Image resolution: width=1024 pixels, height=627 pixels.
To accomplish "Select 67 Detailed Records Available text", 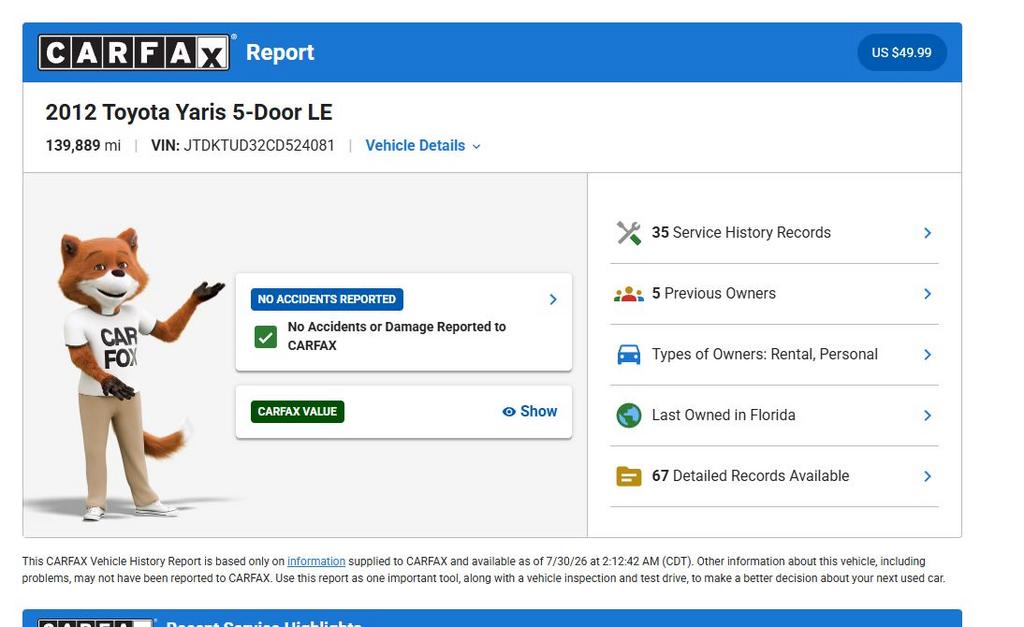I will pyautogui.click(x=750, y=475).
